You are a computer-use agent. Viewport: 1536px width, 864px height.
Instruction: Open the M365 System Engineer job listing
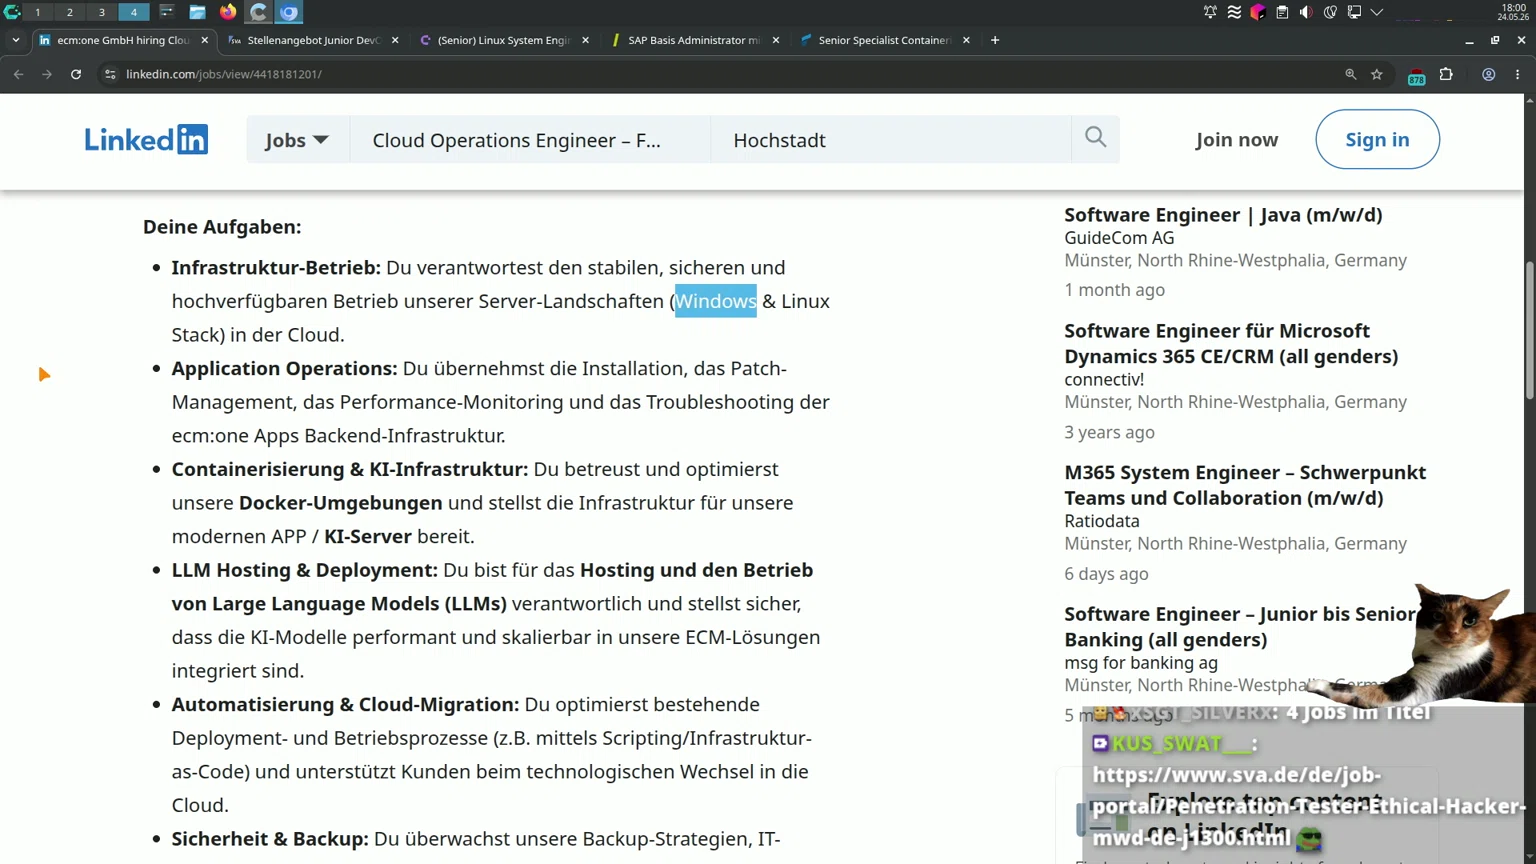point(1245,485)
